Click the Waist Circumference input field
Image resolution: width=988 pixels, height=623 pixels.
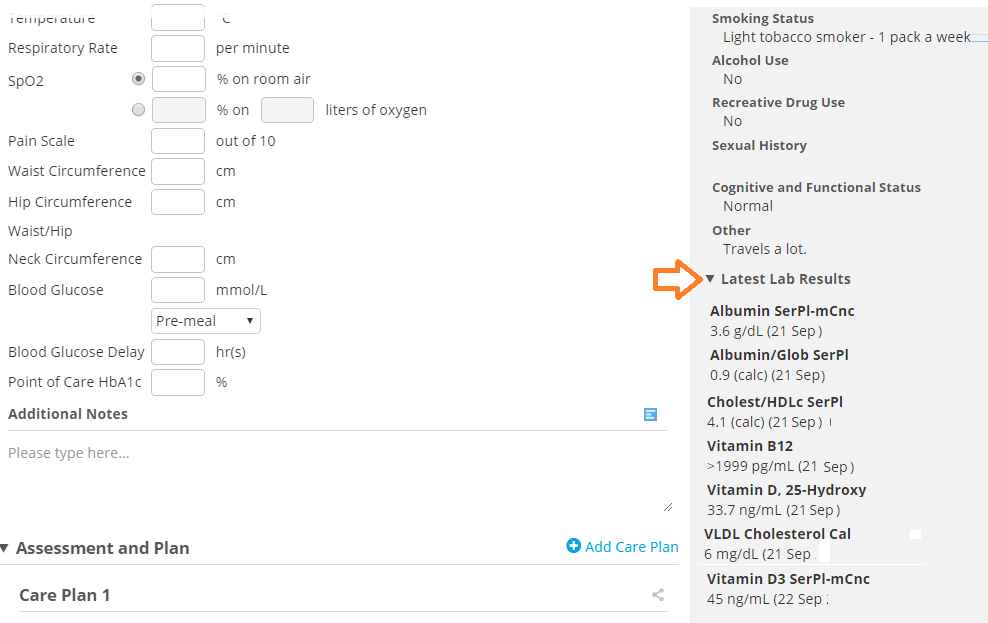[178, 171]
